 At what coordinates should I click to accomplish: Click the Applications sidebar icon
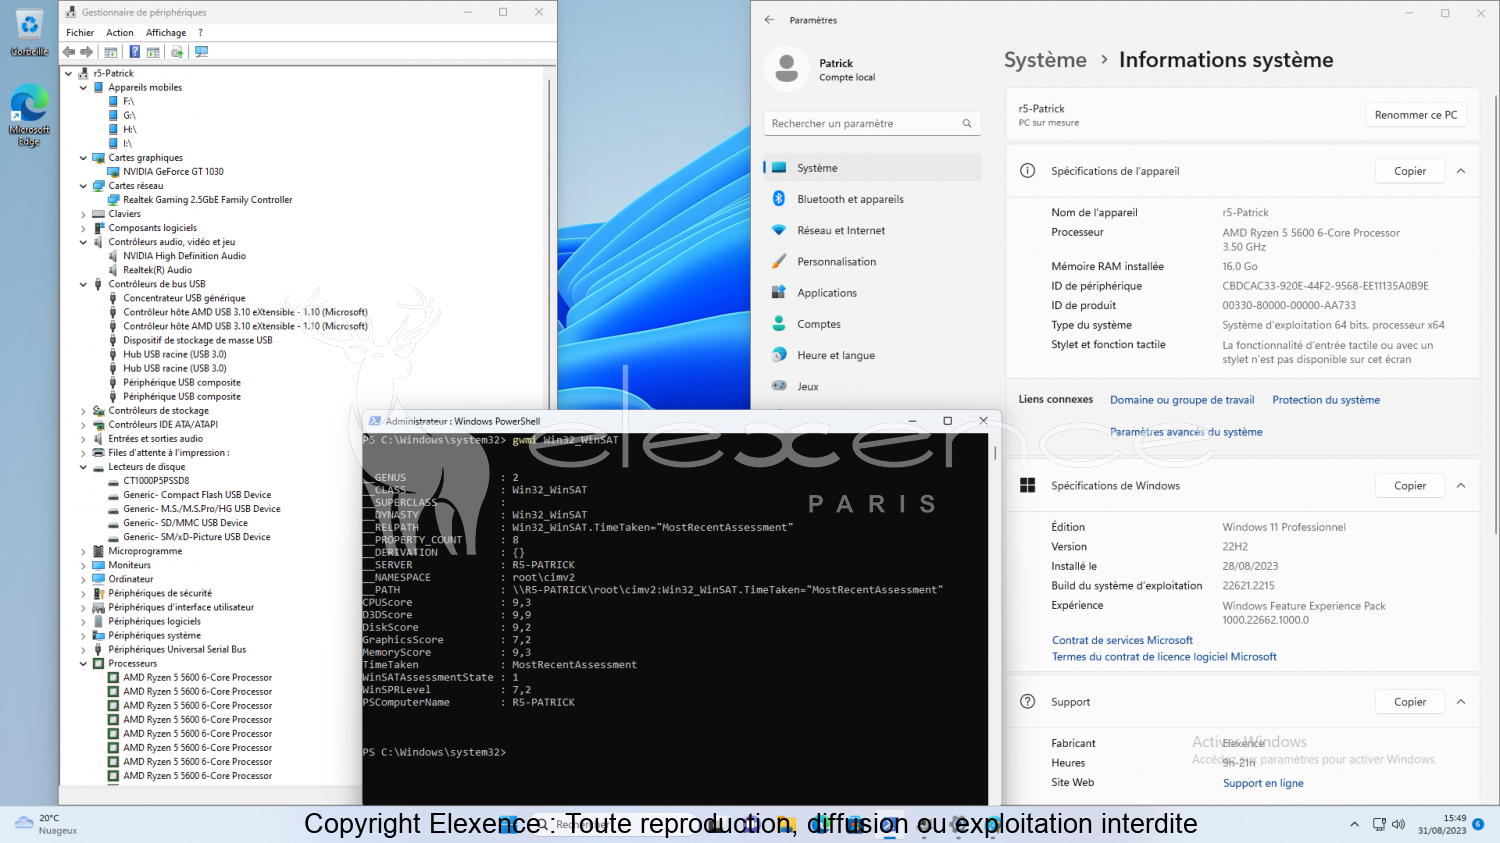coord(779,293)
